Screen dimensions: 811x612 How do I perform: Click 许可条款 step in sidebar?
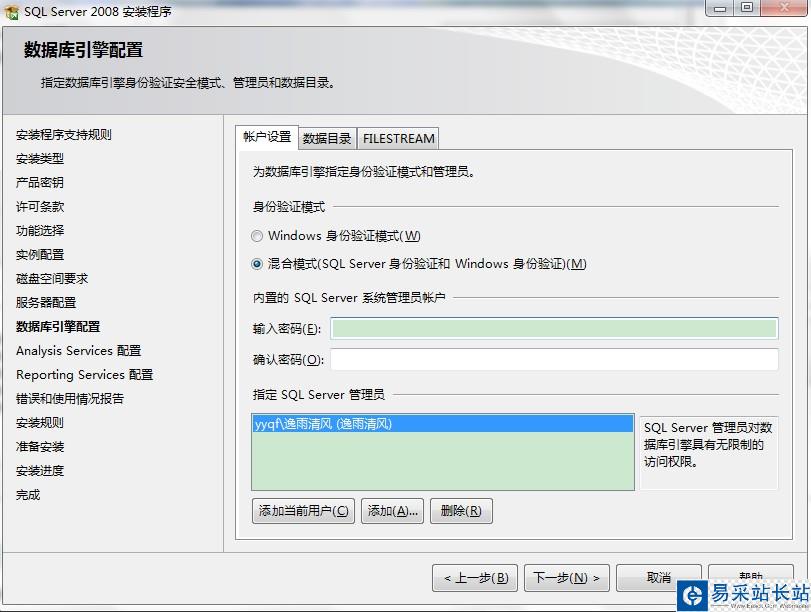pos(40,207)
